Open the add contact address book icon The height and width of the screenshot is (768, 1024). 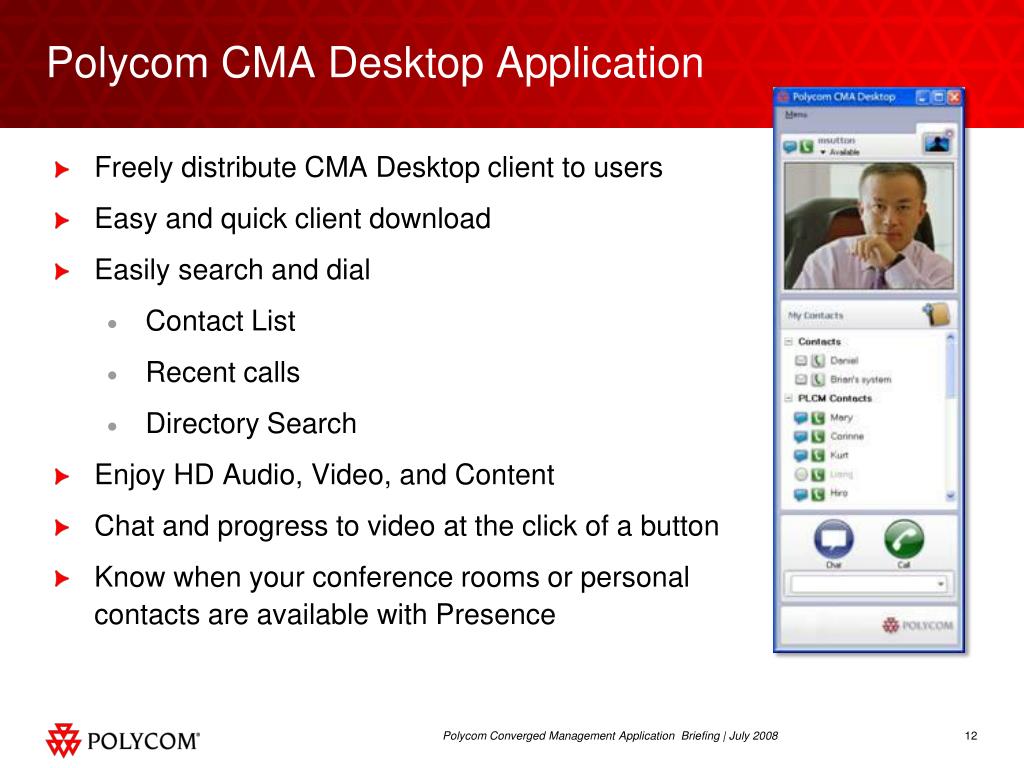[936, 315]
